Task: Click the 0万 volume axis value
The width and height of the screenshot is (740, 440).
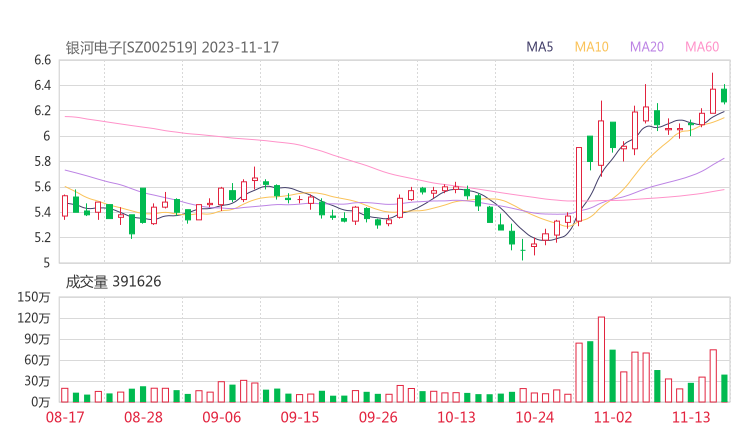Action: point(40,402)
